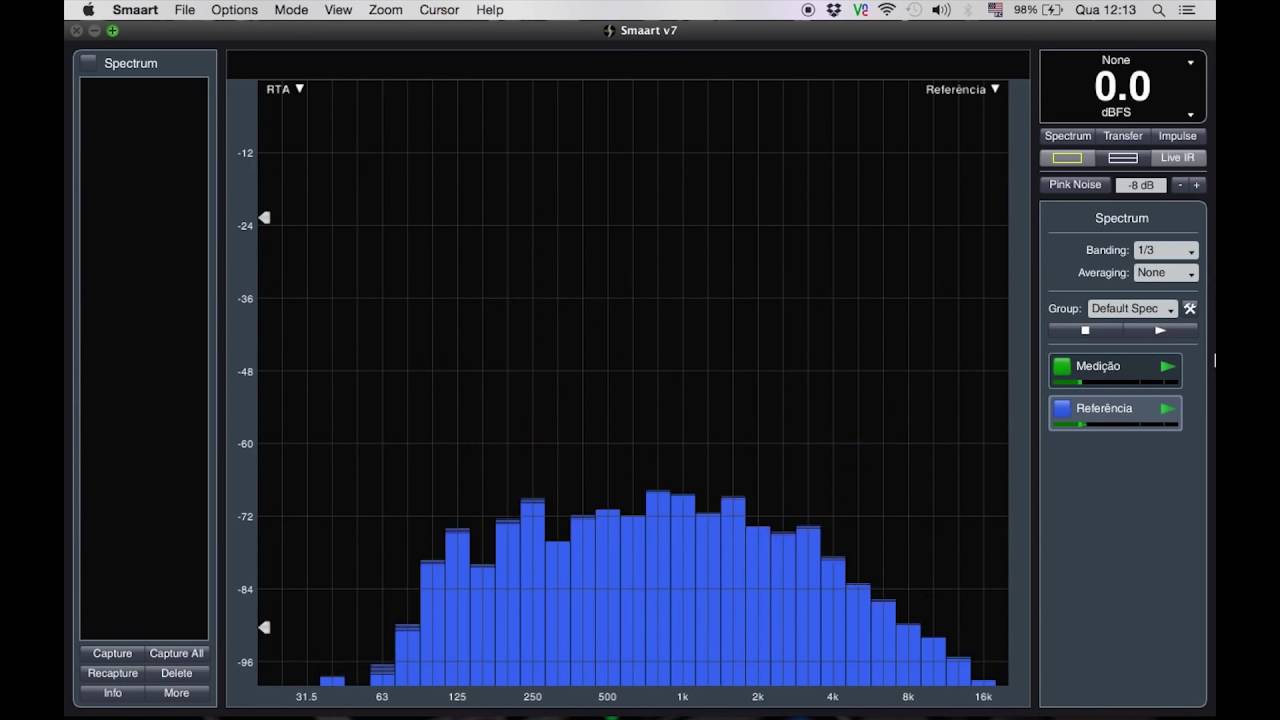Viewport: 1280px width, 720px height.
Task: Open the V2 menu bar icon
Action: click(861, 10)
